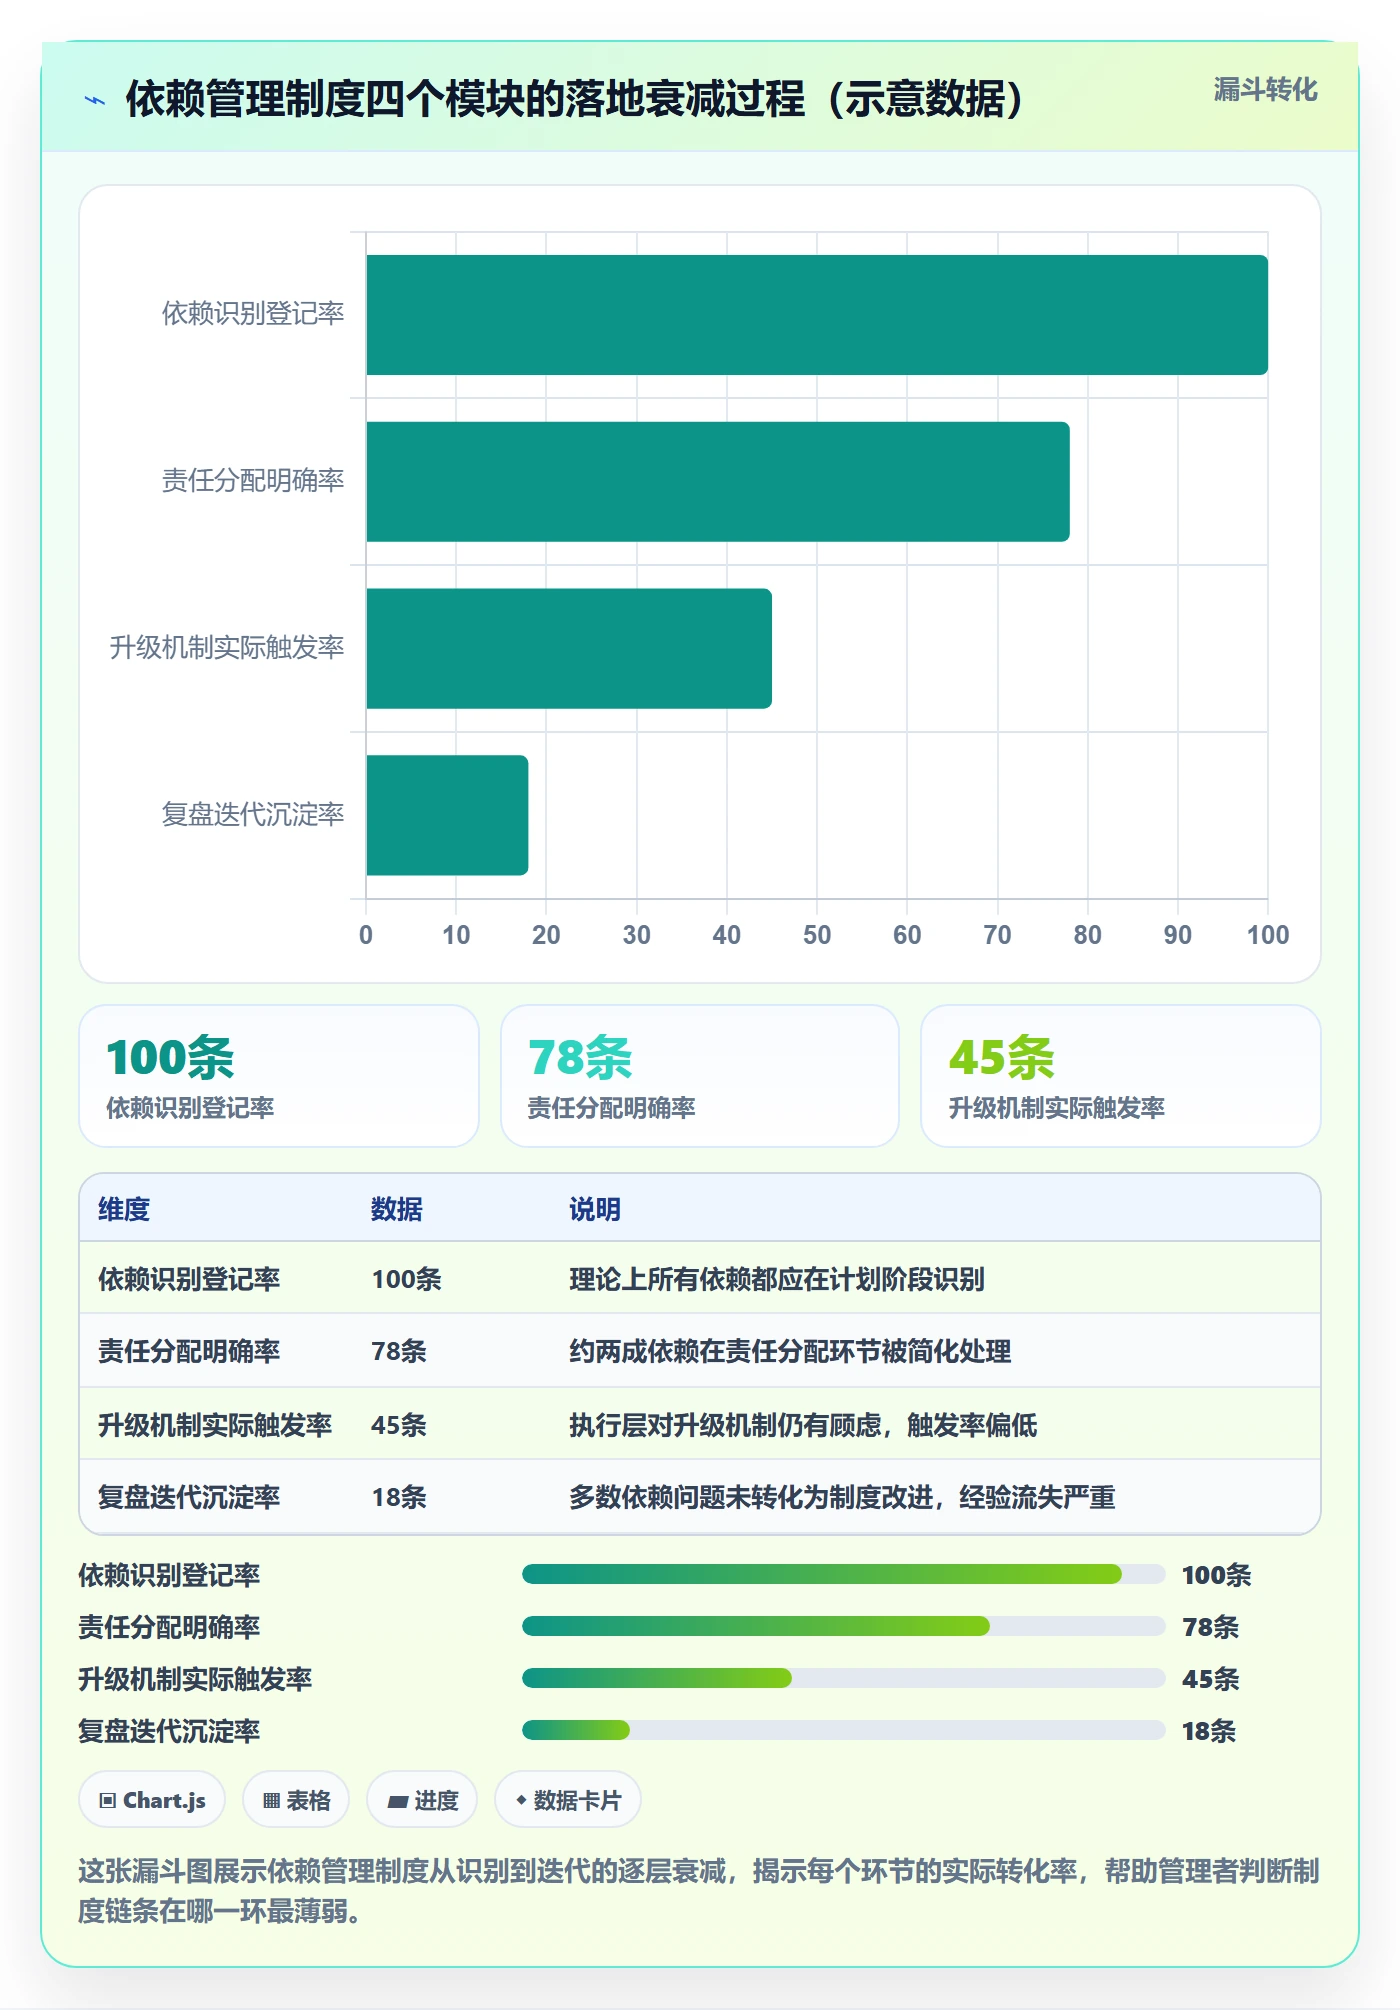The height and width of the screenshot is (2010, 1400).
Task: Click the x-axis label 50
Action: click(817, 935)
